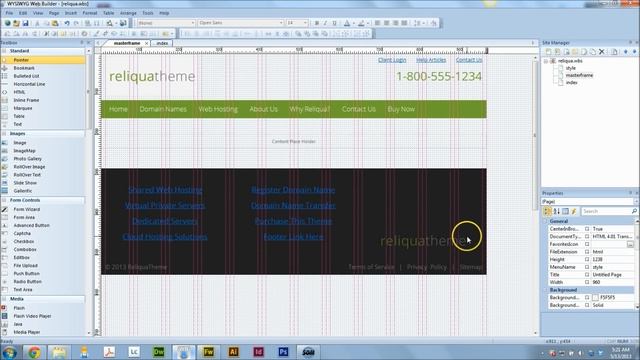
Task: Collapse the General properties group
Action: pos(545,221)
